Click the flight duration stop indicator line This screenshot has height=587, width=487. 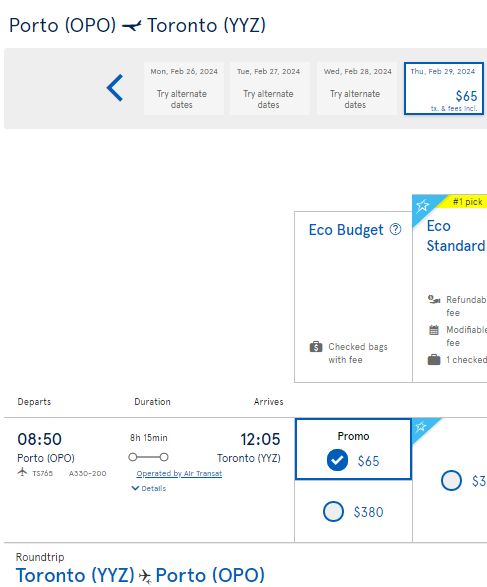point(148,457)
